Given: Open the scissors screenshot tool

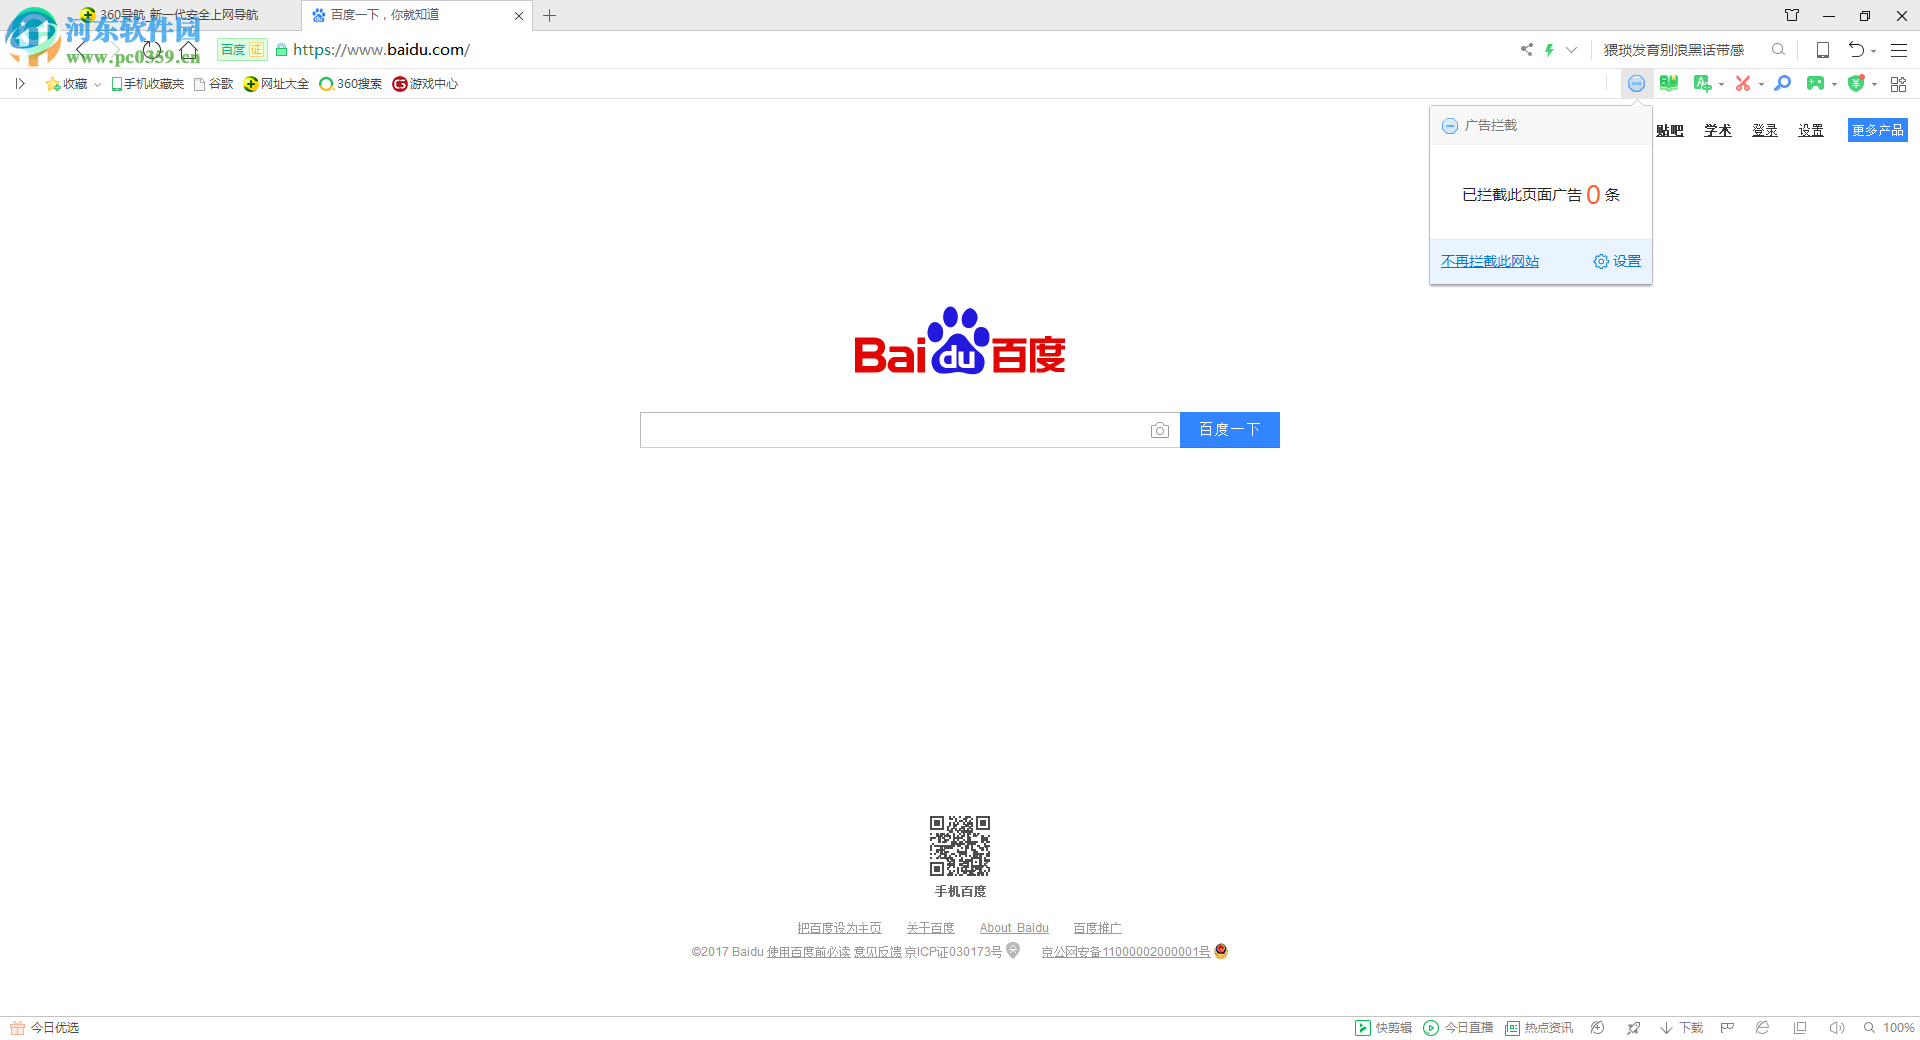Looking at the screenshot, I should pyautogui.click(x=1744, y=84).
